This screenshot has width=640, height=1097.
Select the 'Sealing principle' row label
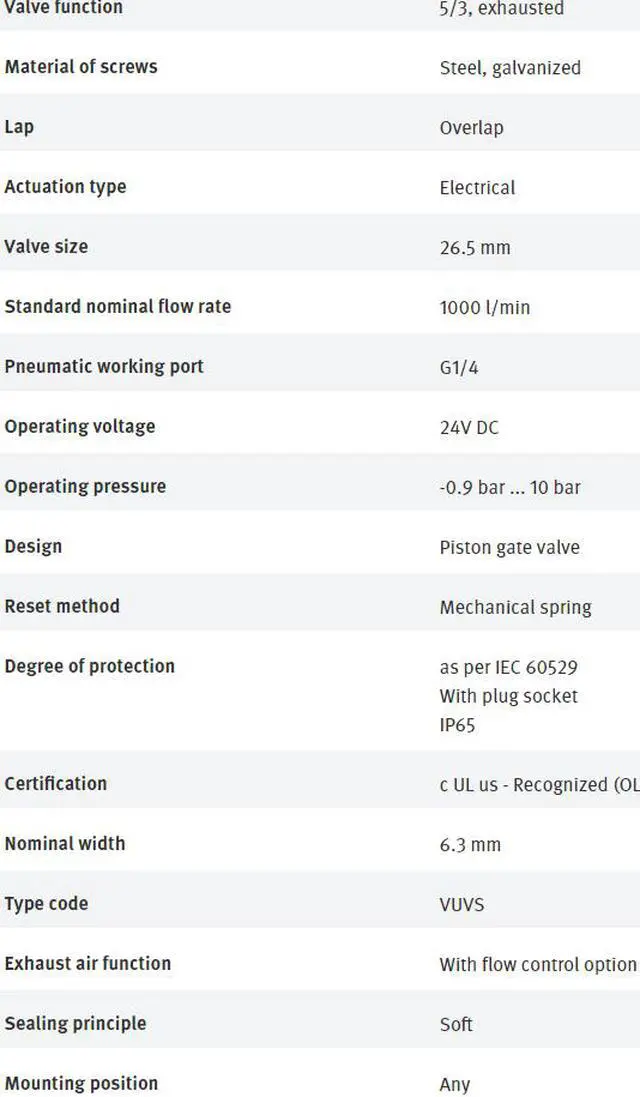tap(76, 1024)
